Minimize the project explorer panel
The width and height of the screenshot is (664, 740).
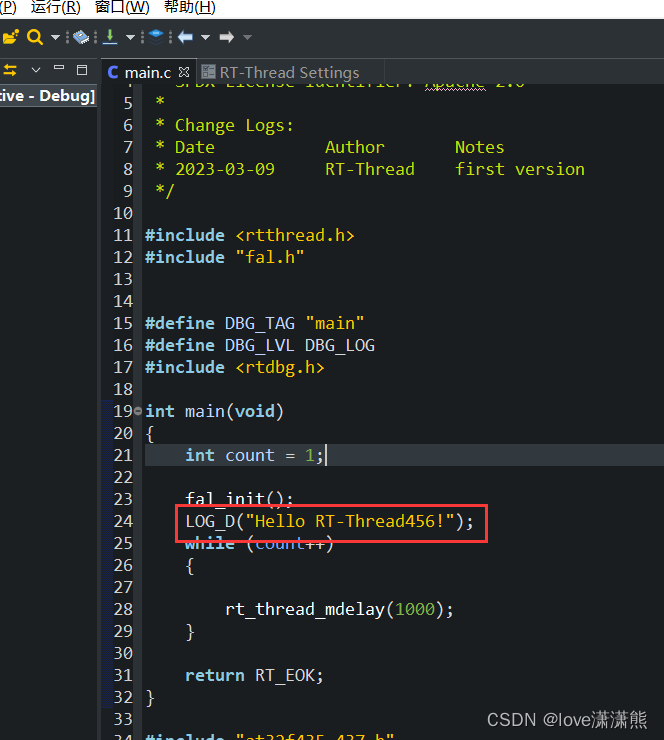click(59, 68)
